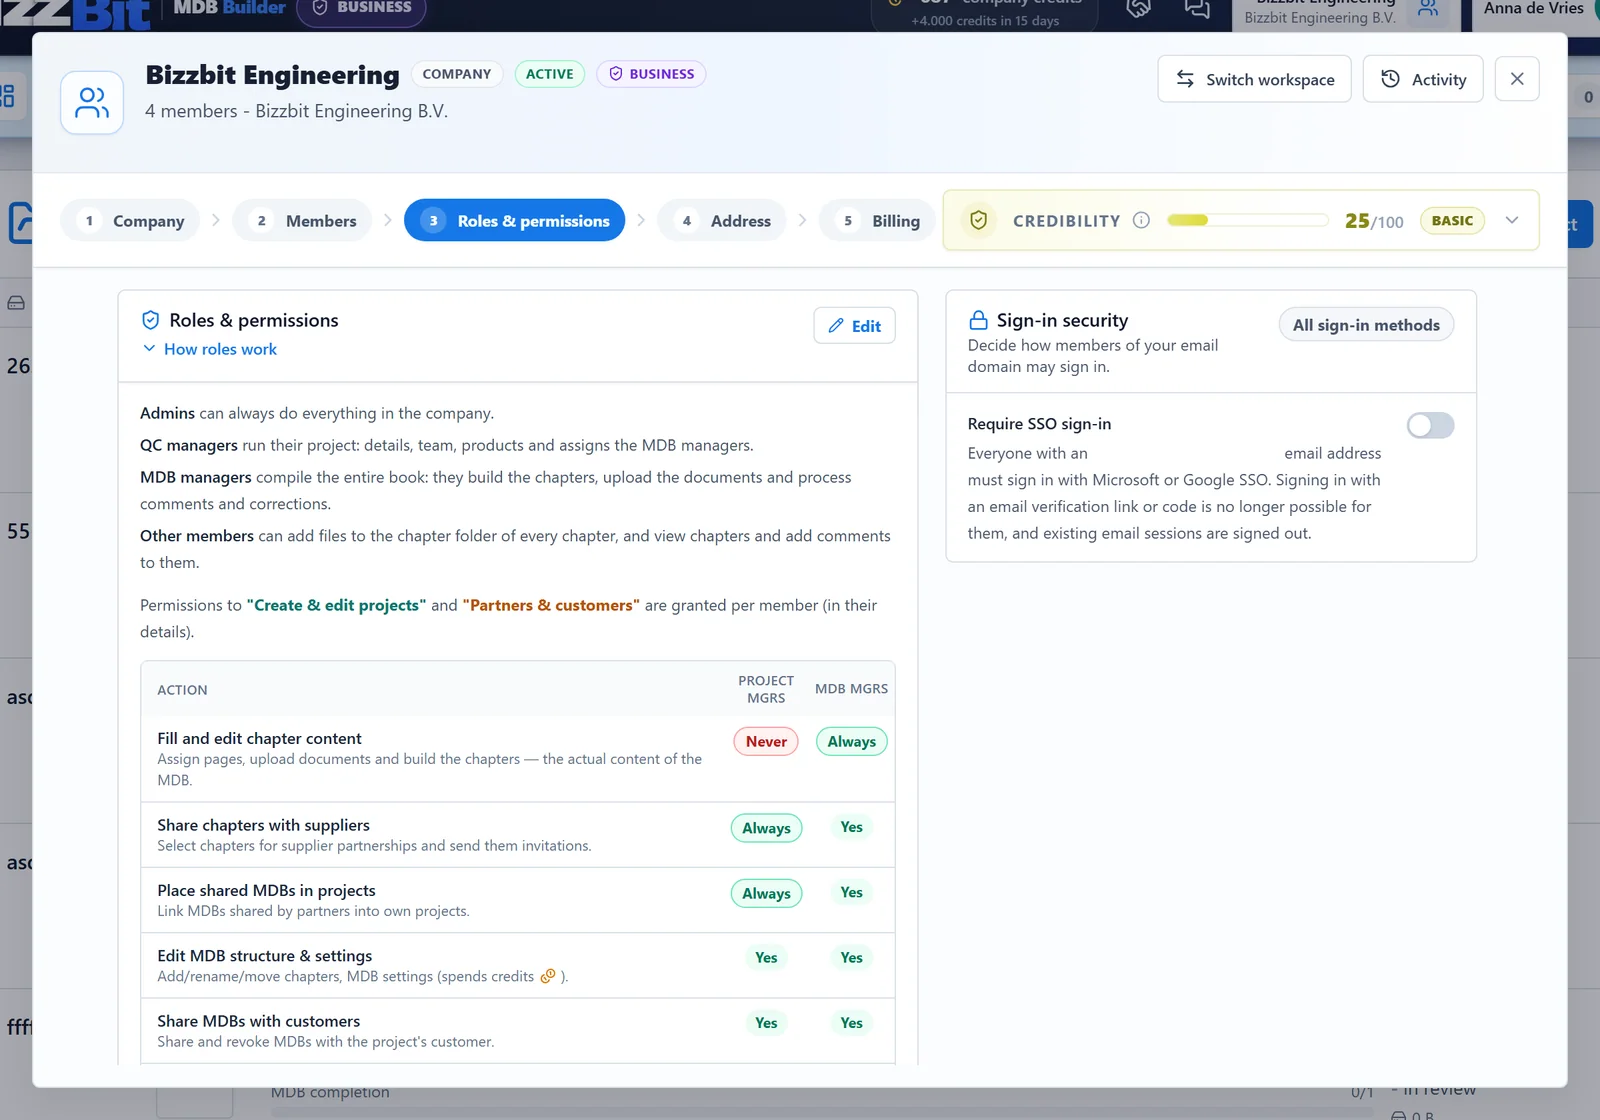Click the ACTIVE status badge

point(550,74)
